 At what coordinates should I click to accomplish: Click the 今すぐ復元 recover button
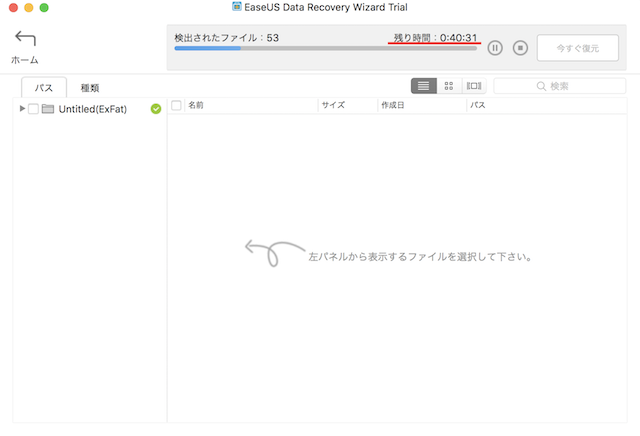(x=578, y=48)
